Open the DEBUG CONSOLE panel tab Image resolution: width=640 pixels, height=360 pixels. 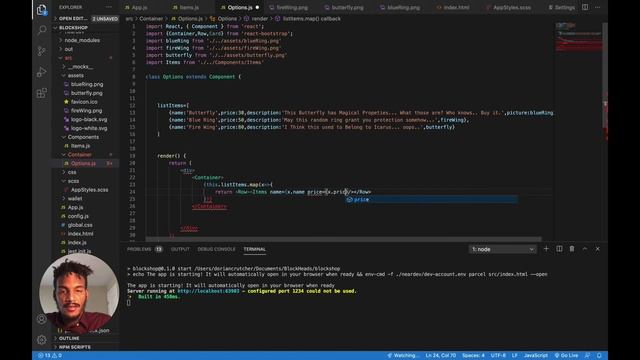point(216,249)
